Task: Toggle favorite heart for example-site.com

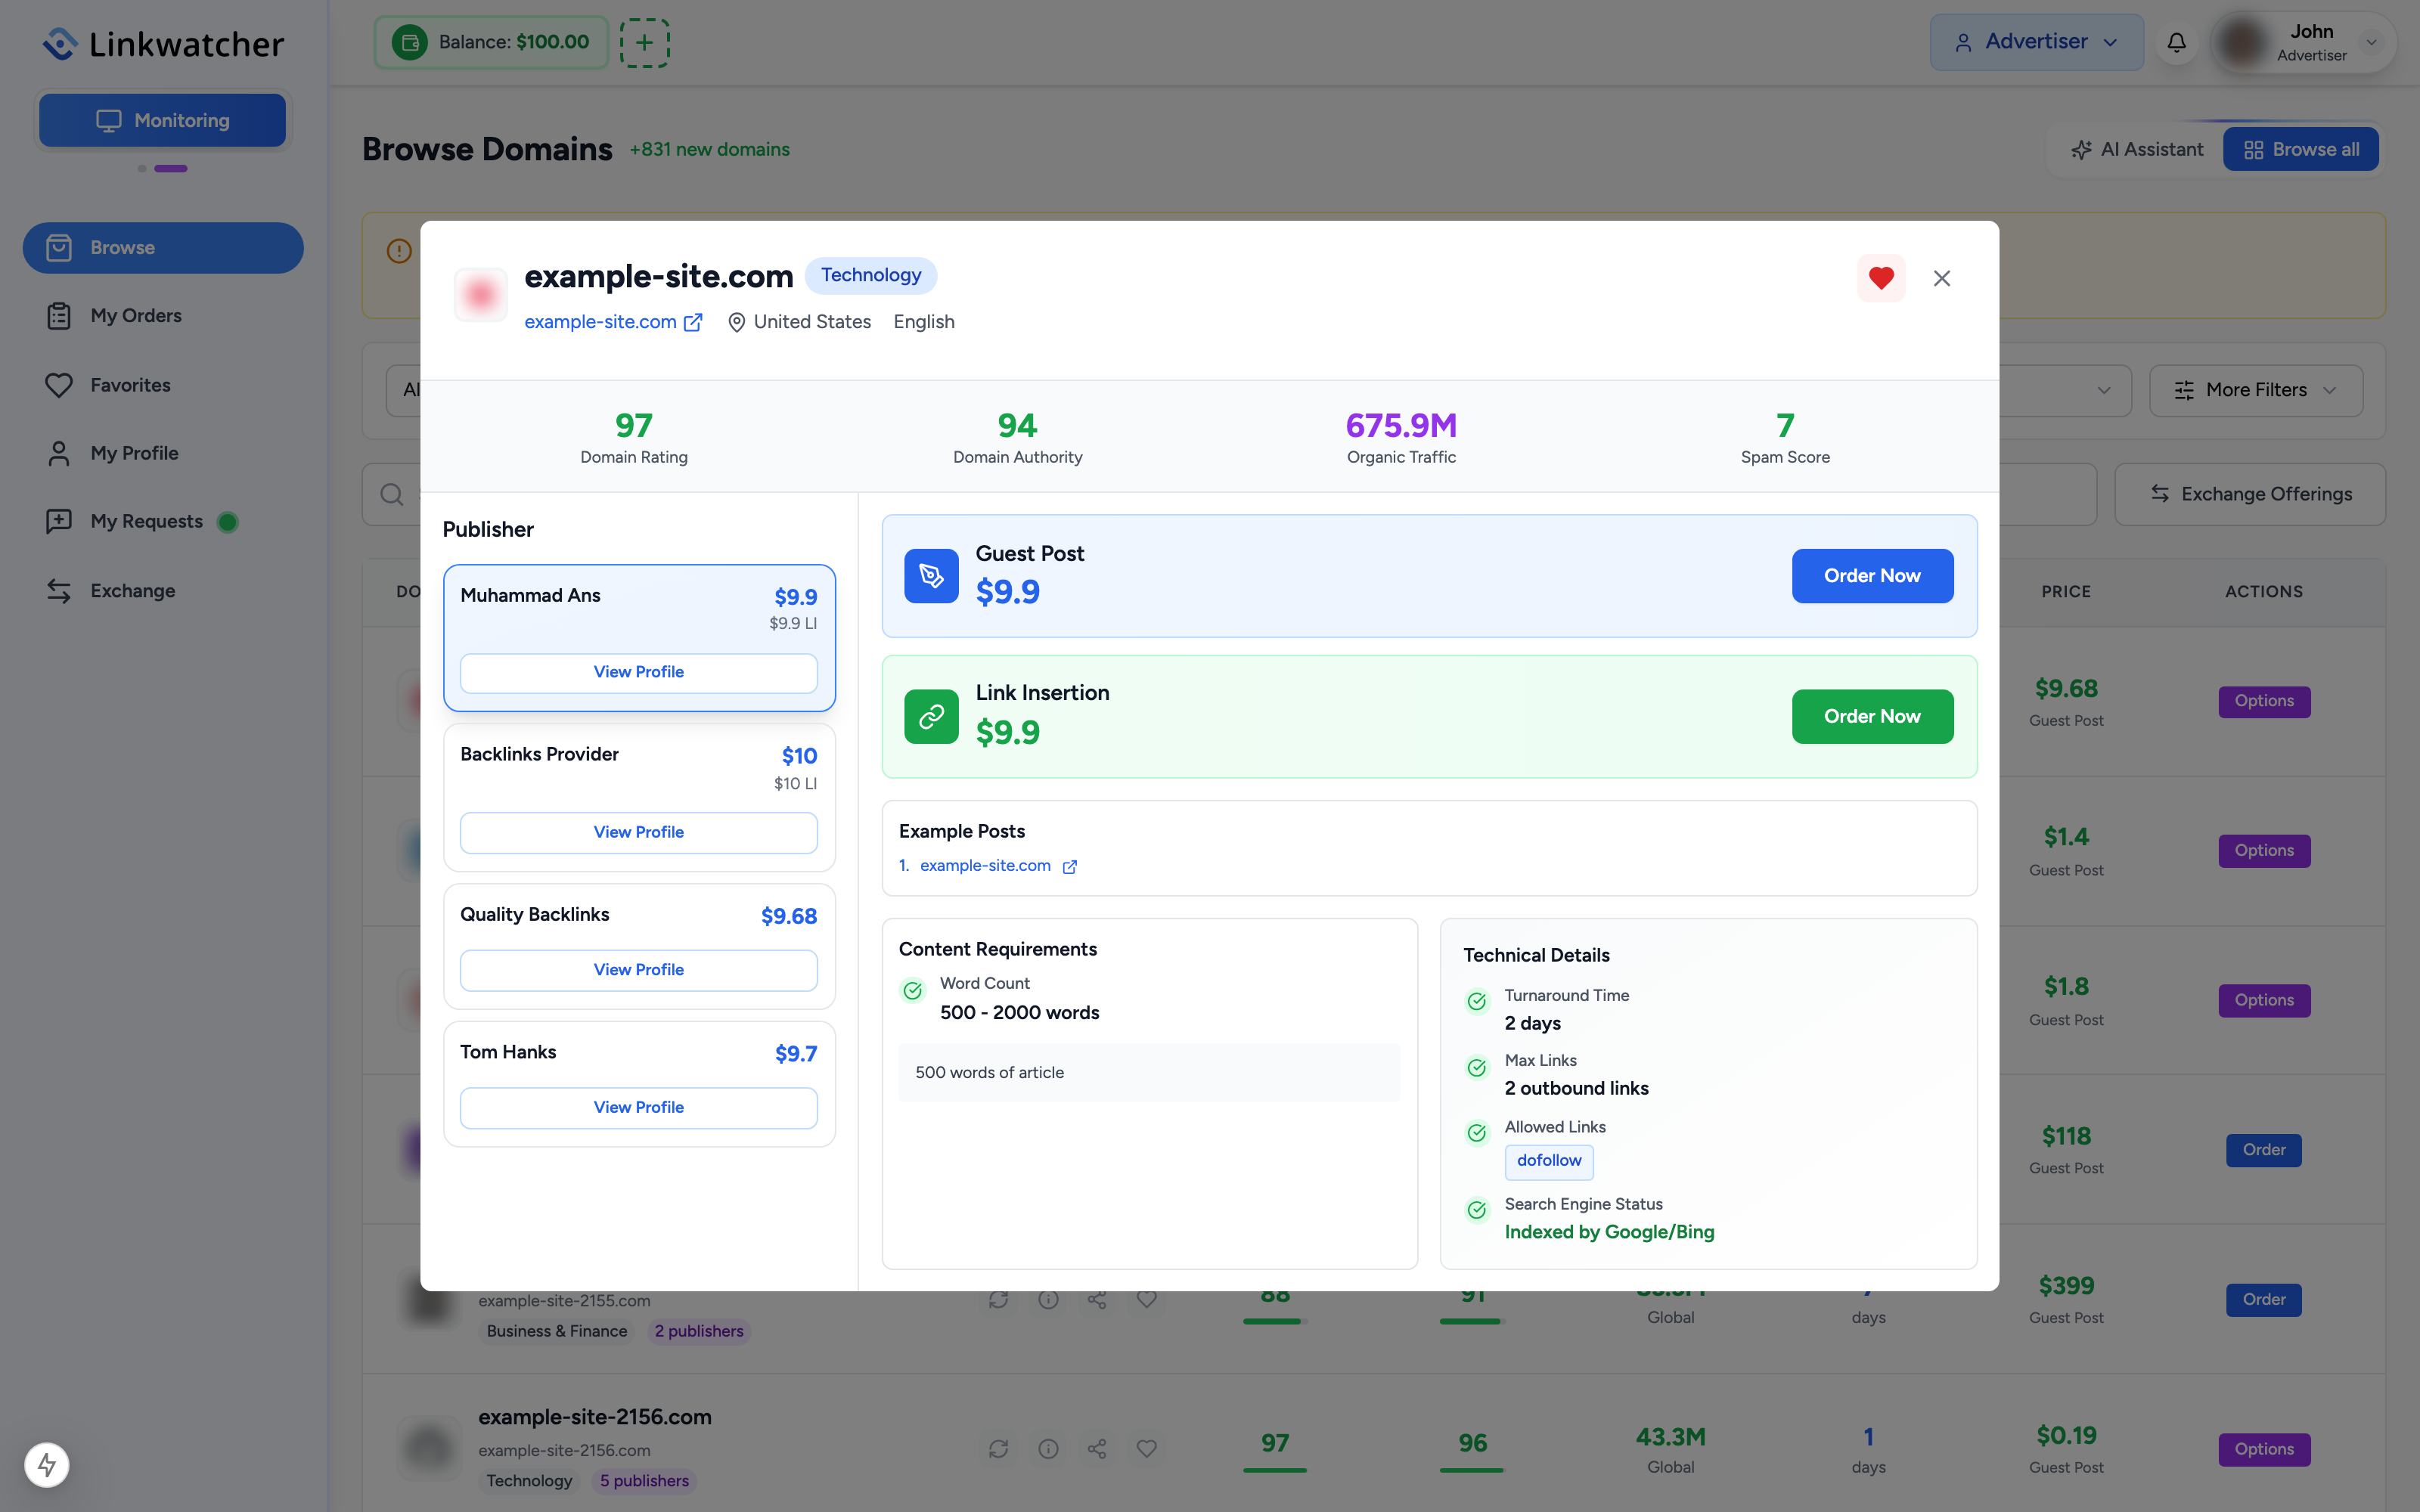Action: (1881, 278)
